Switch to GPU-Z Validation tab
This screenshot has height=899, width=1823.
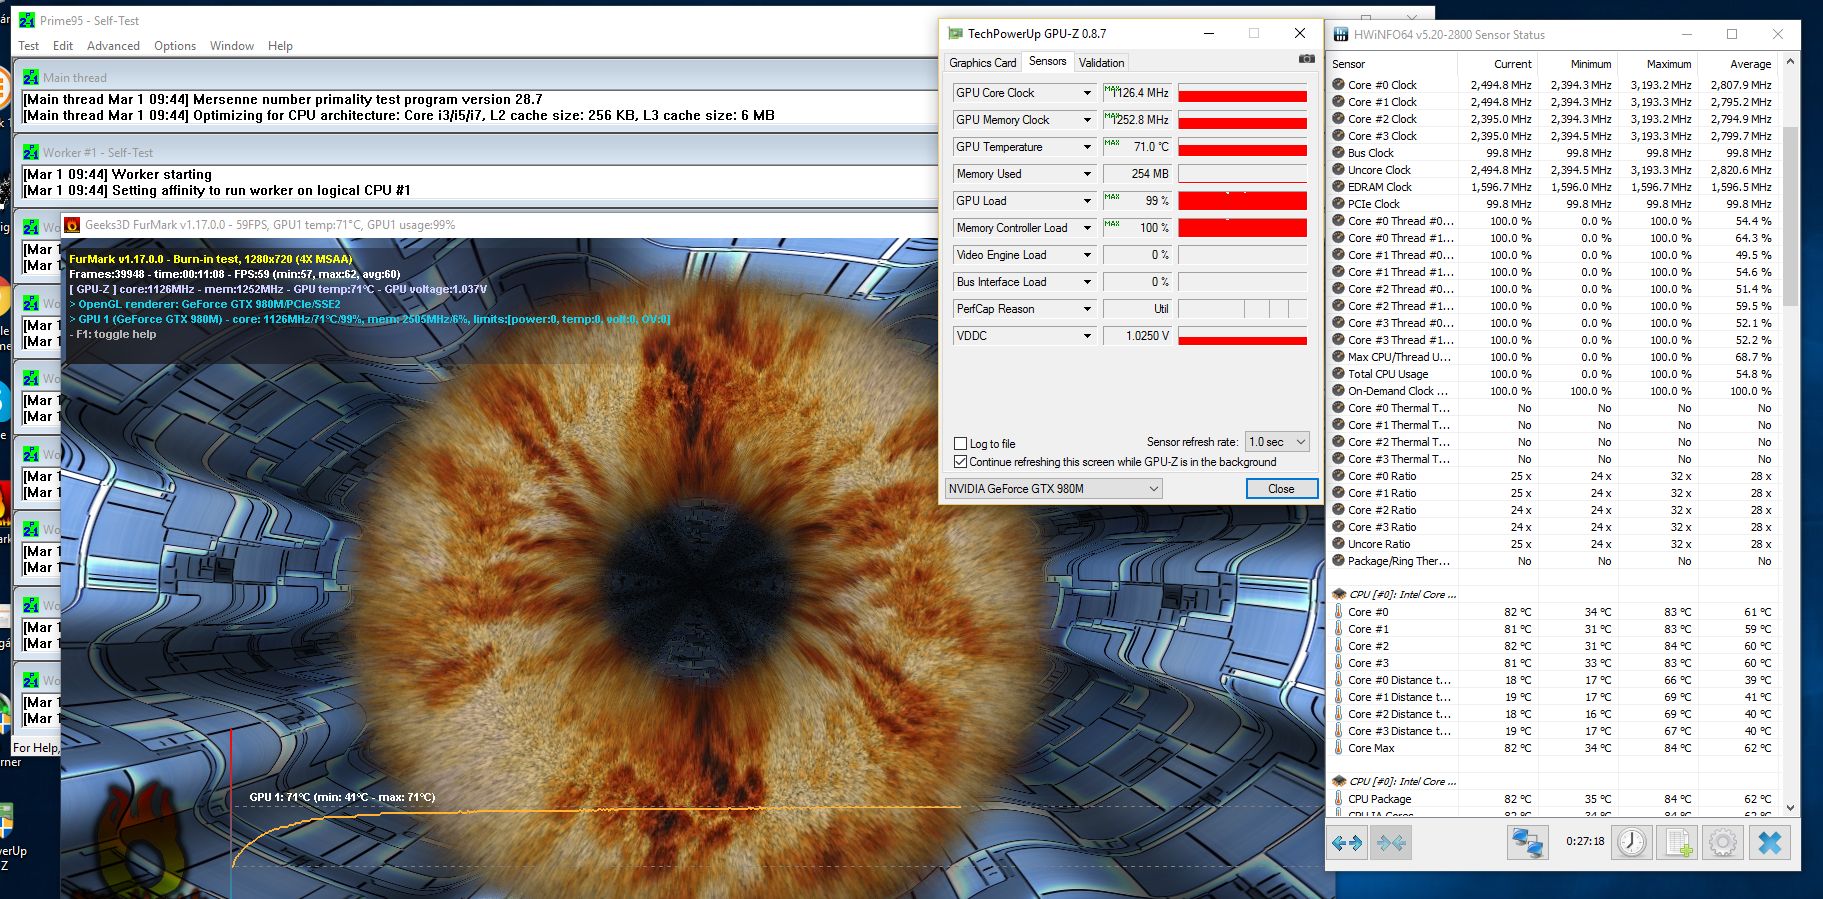pos(1101,62)
